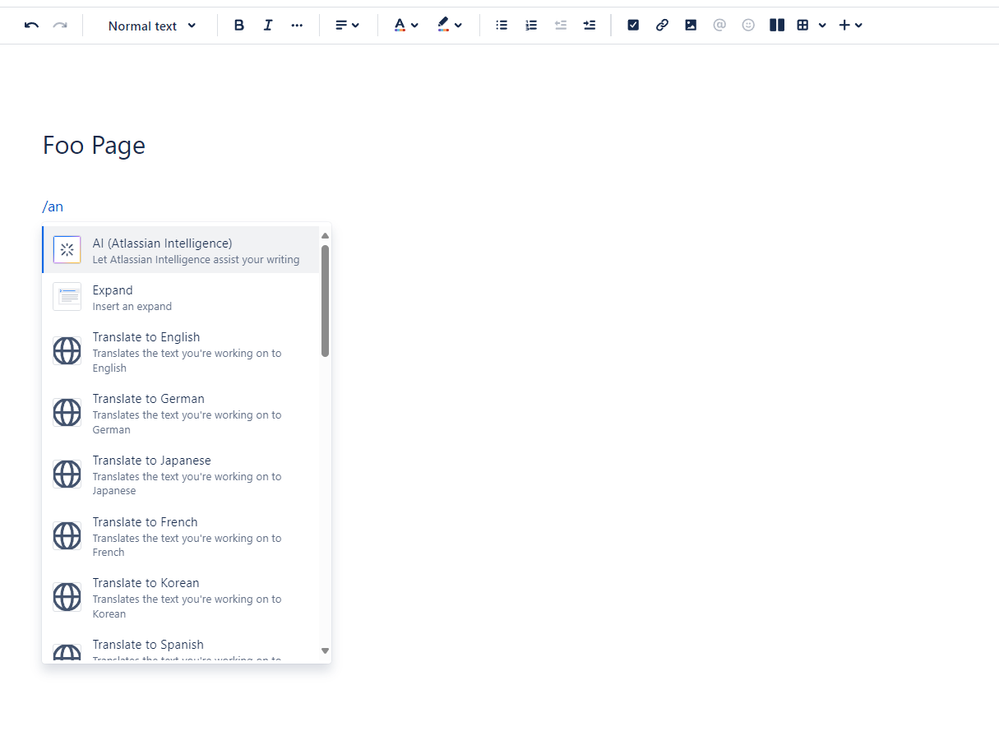Click the layouts columns icon
Screen dimensions: 999x741
(777, 25)
